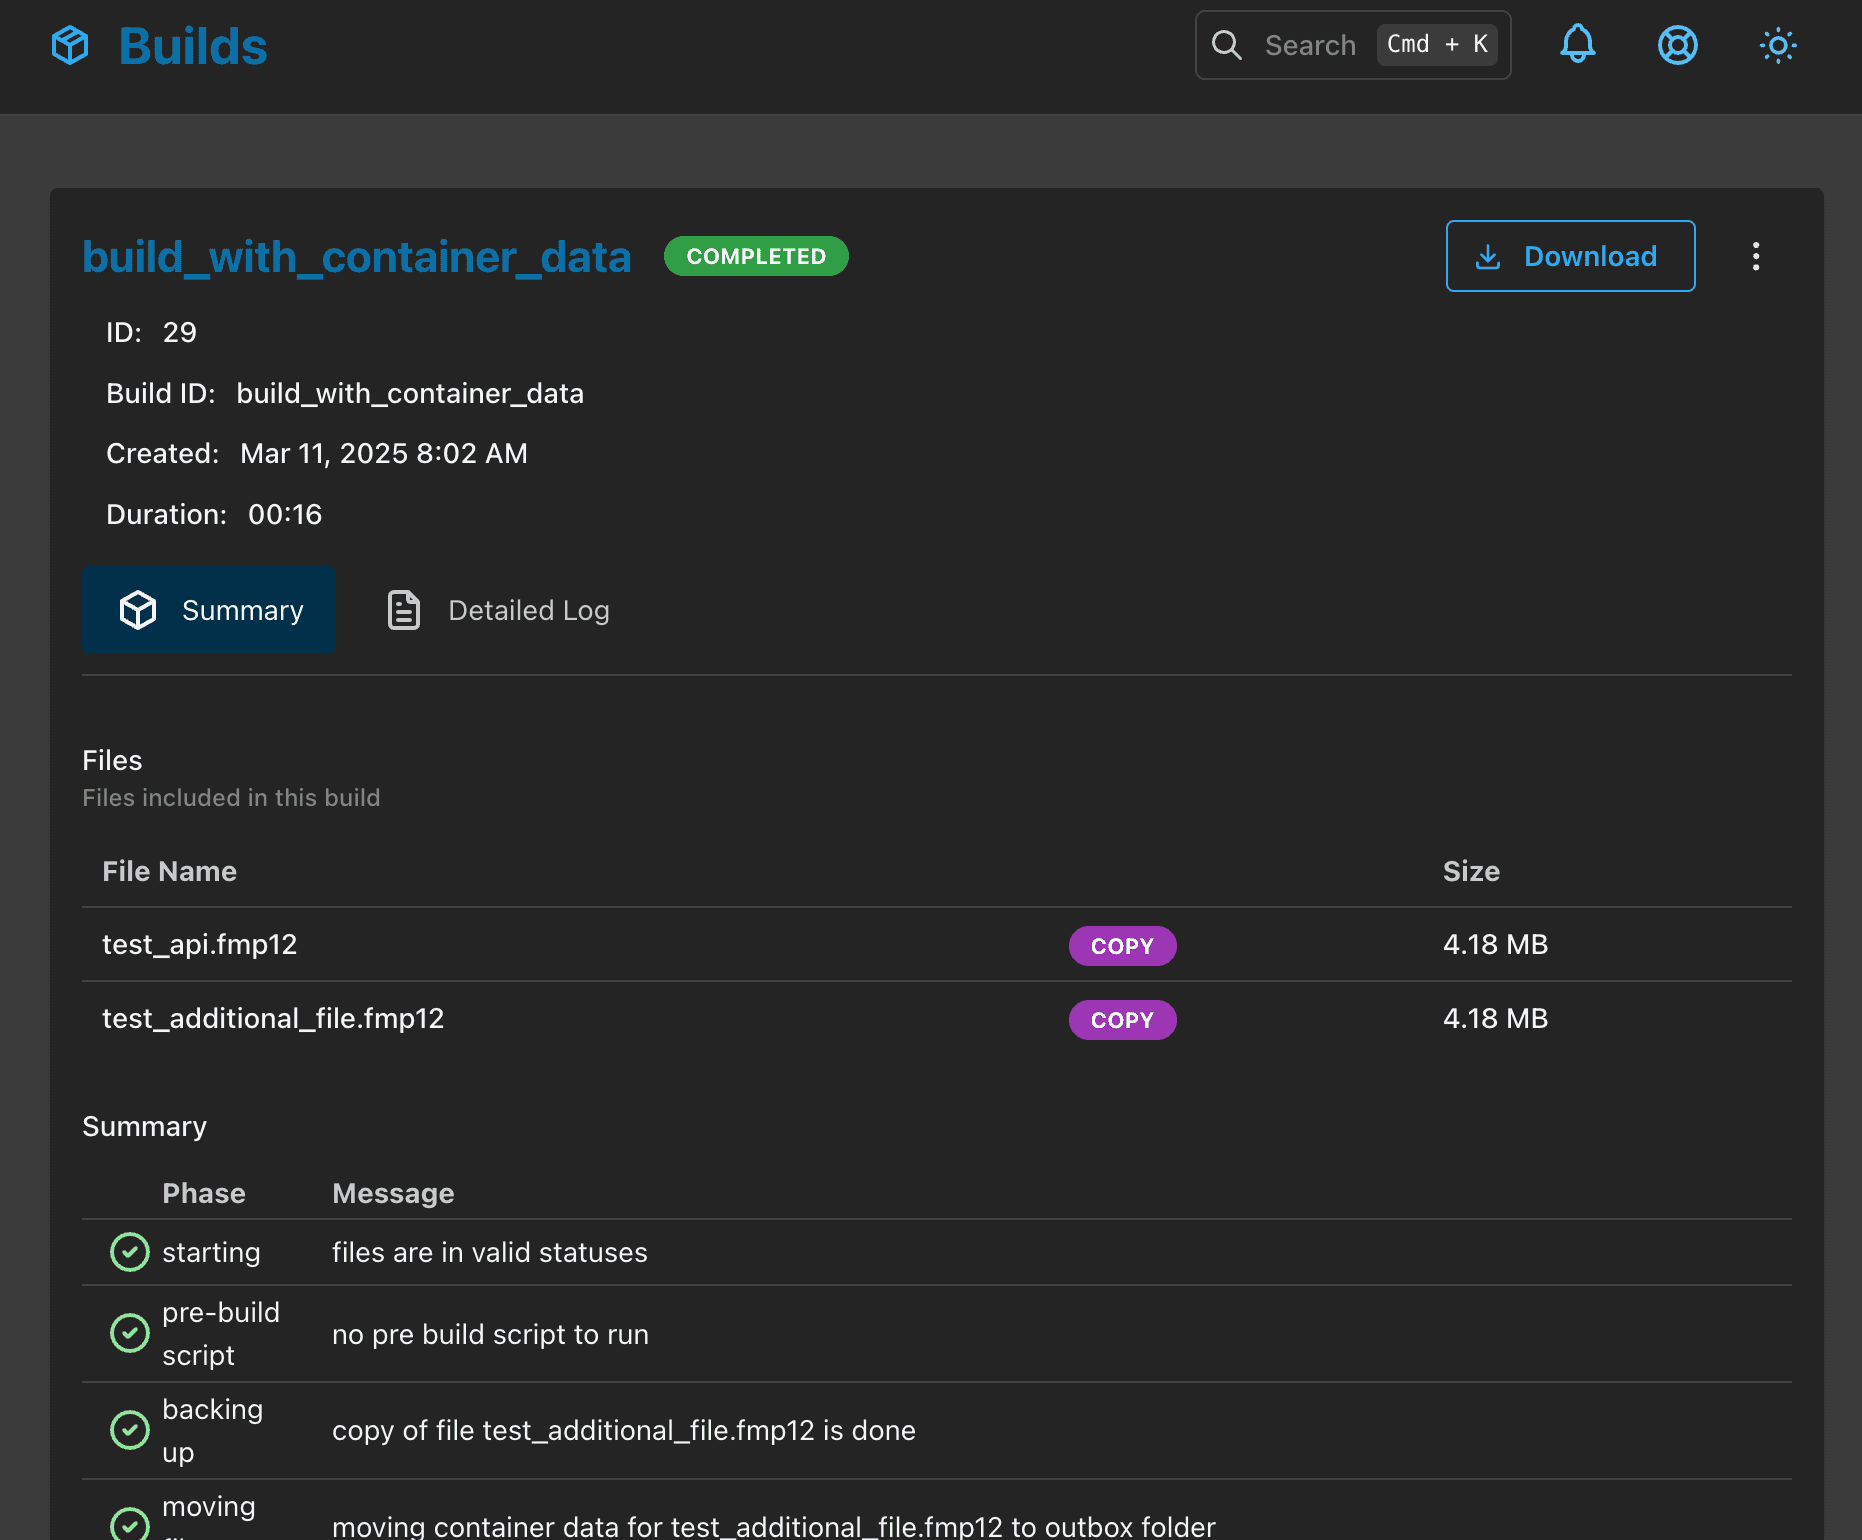Click the green check beside starting phase
The image size is (1862, 1540).
pos(129,1252)
